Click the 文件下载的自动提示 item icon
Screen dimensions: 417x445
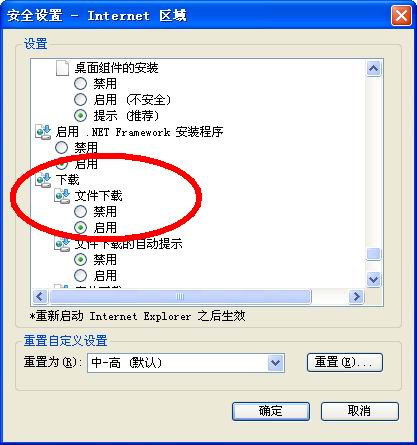pyautogui.click(x=62, y=244)
